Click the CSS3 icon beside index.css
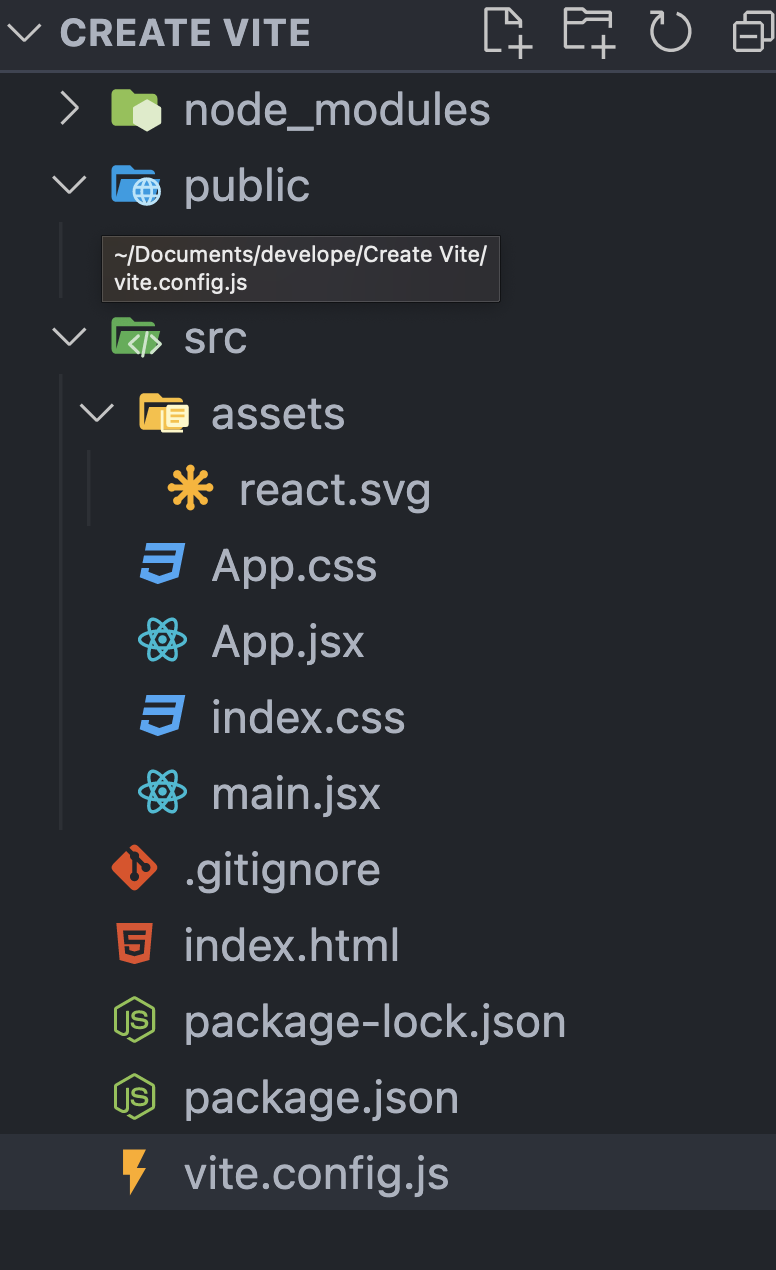Screen dimensions: 776x1270 pos(162,717)
